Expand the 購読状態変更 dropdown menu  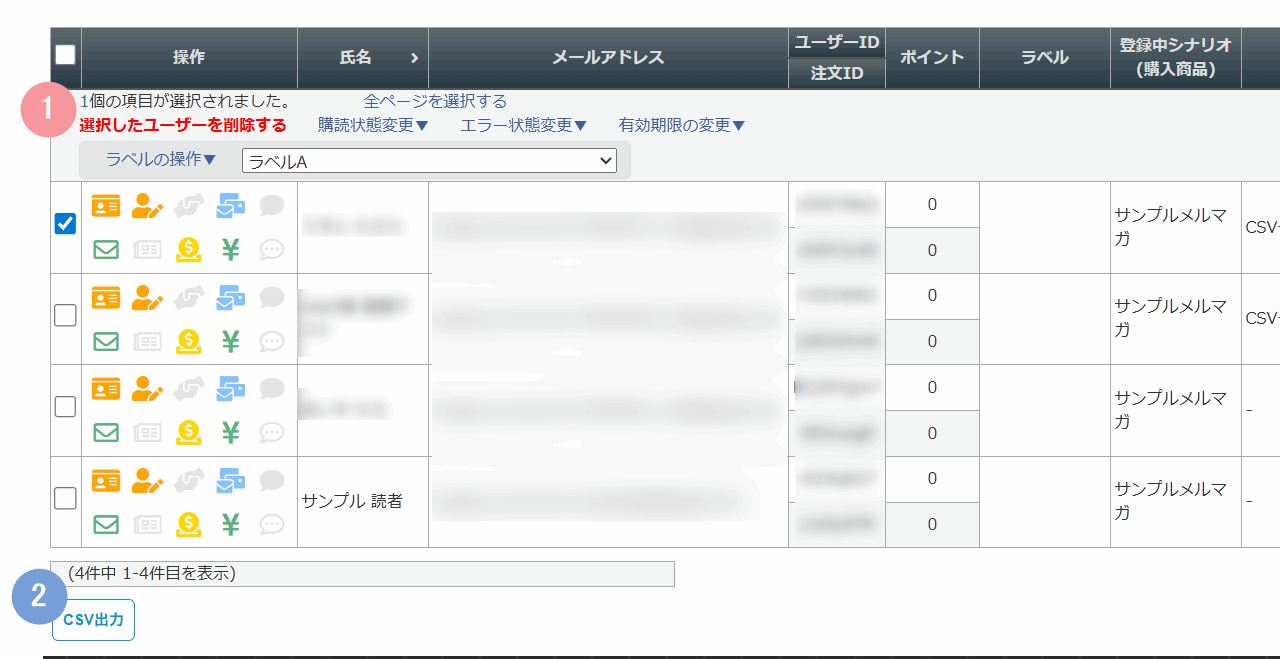(x=373, y=125)
